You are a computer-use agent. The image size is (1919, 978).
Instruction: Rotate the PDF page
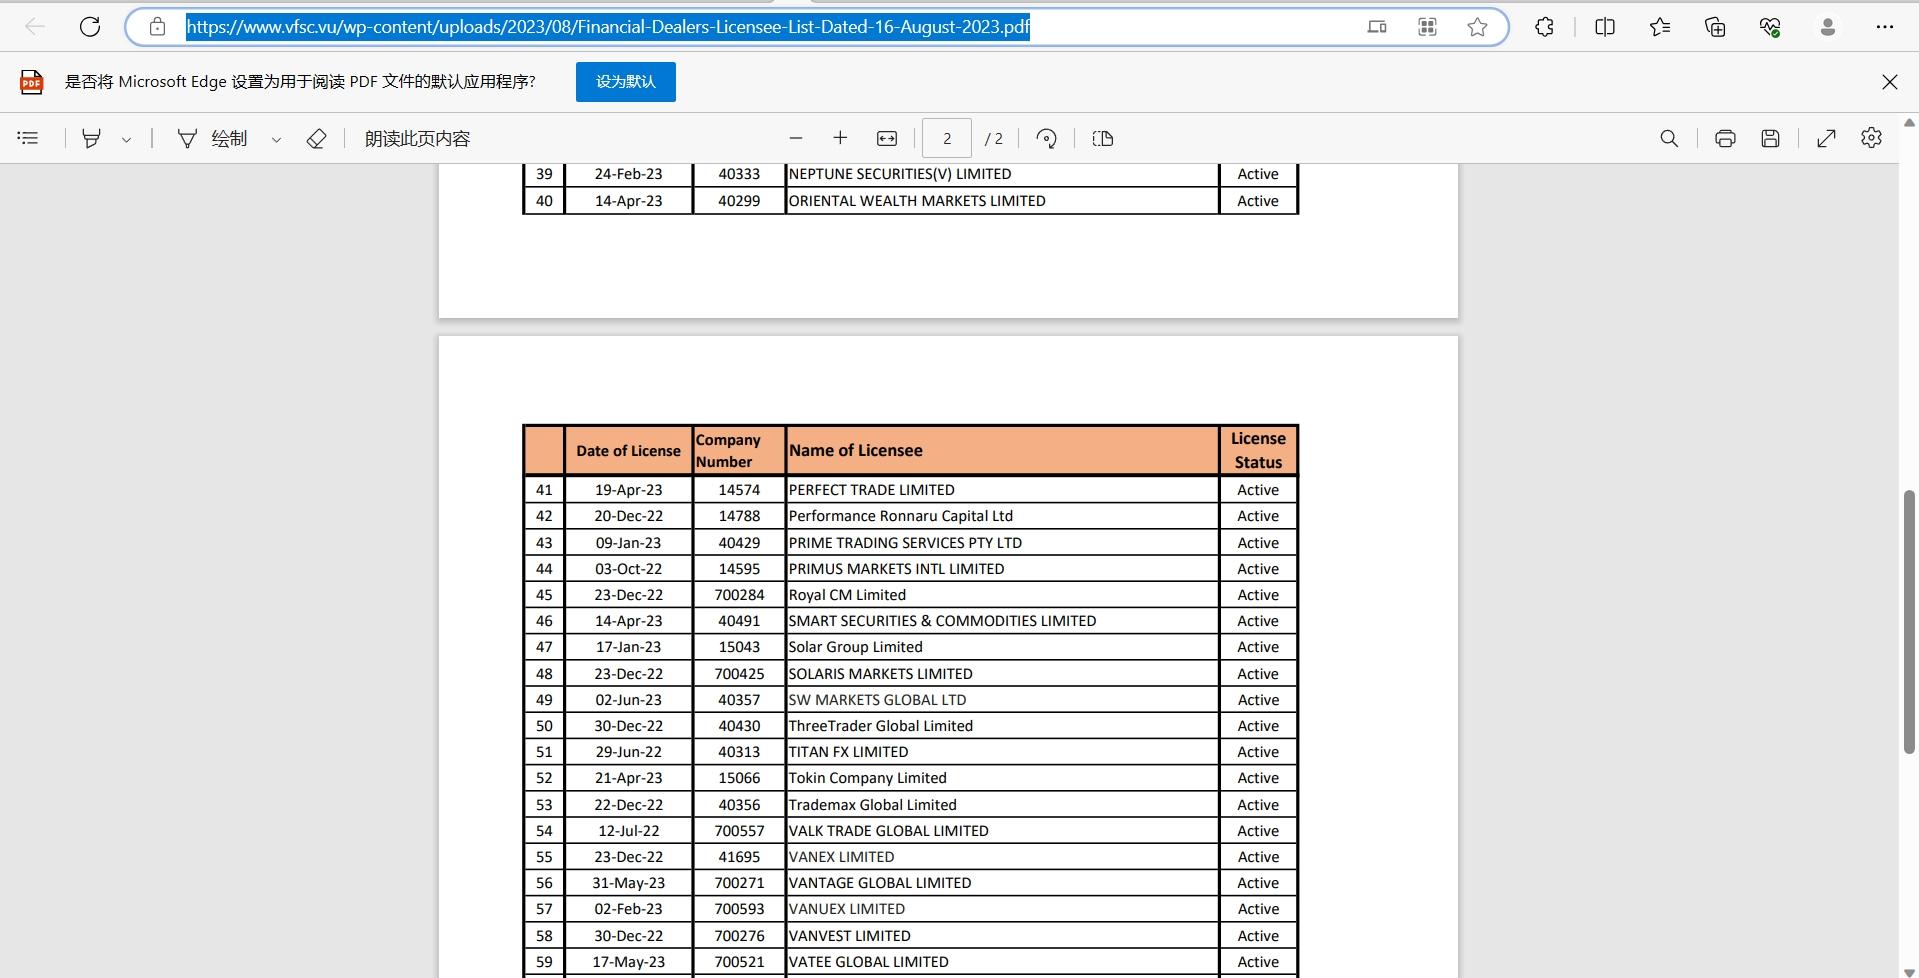[x=1047, y=138]
